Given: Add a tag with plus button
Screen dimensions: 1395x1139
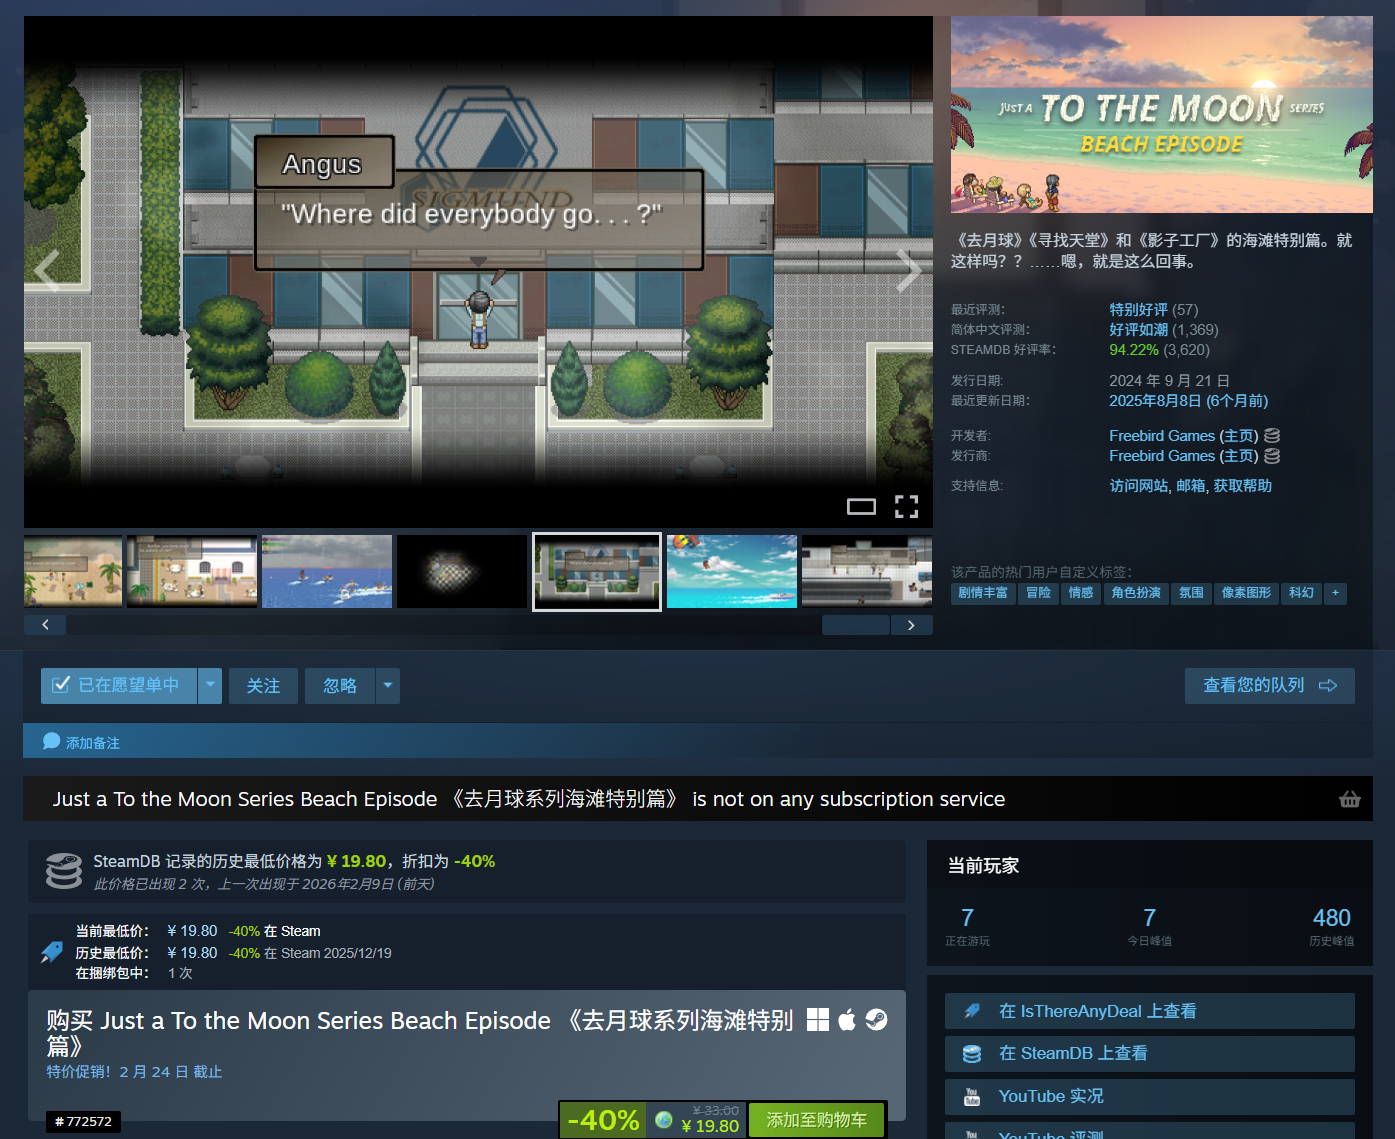Looking at the screenshot, I should click(1334, 593).
